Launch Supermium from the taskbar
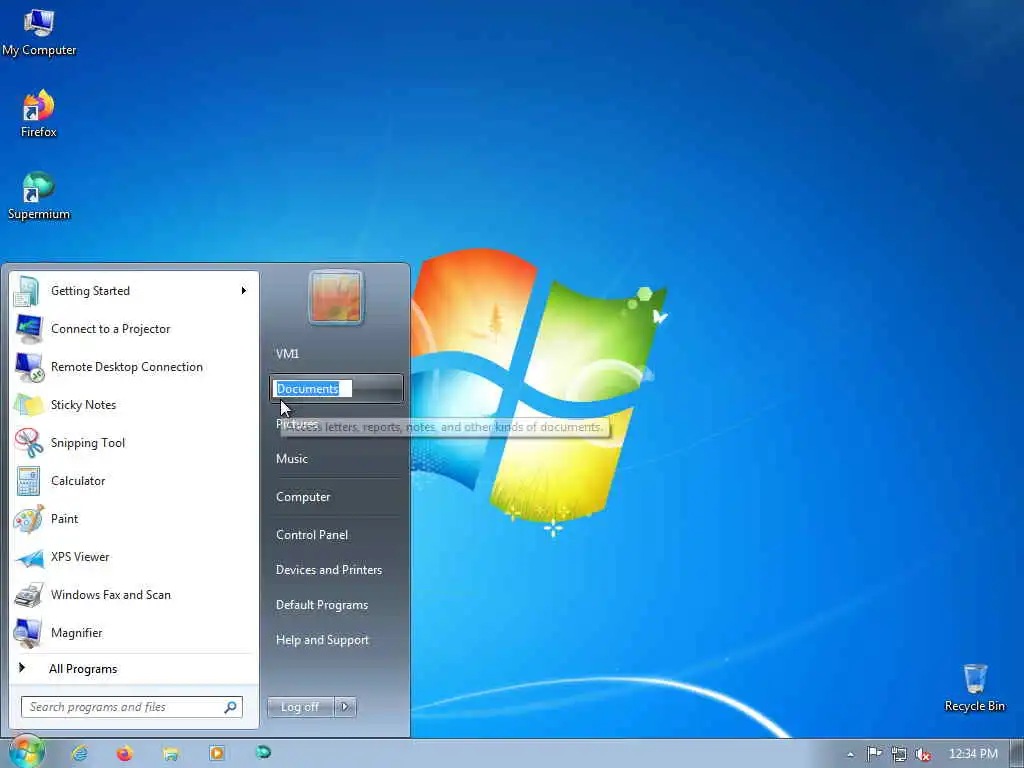1024x768 pixels. click(x=263, y=752)
